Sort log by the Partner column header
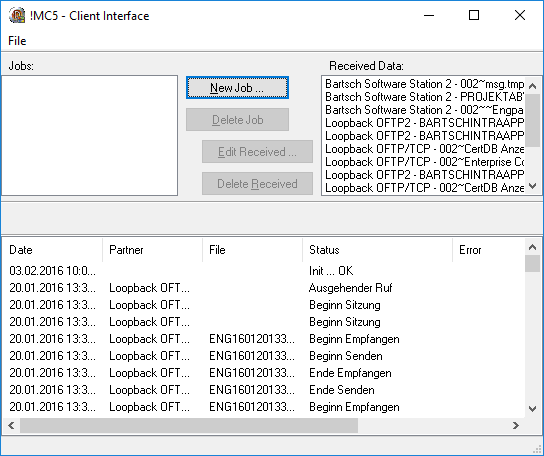The width and height of the screenshot is (544, 456). [152, 250]
